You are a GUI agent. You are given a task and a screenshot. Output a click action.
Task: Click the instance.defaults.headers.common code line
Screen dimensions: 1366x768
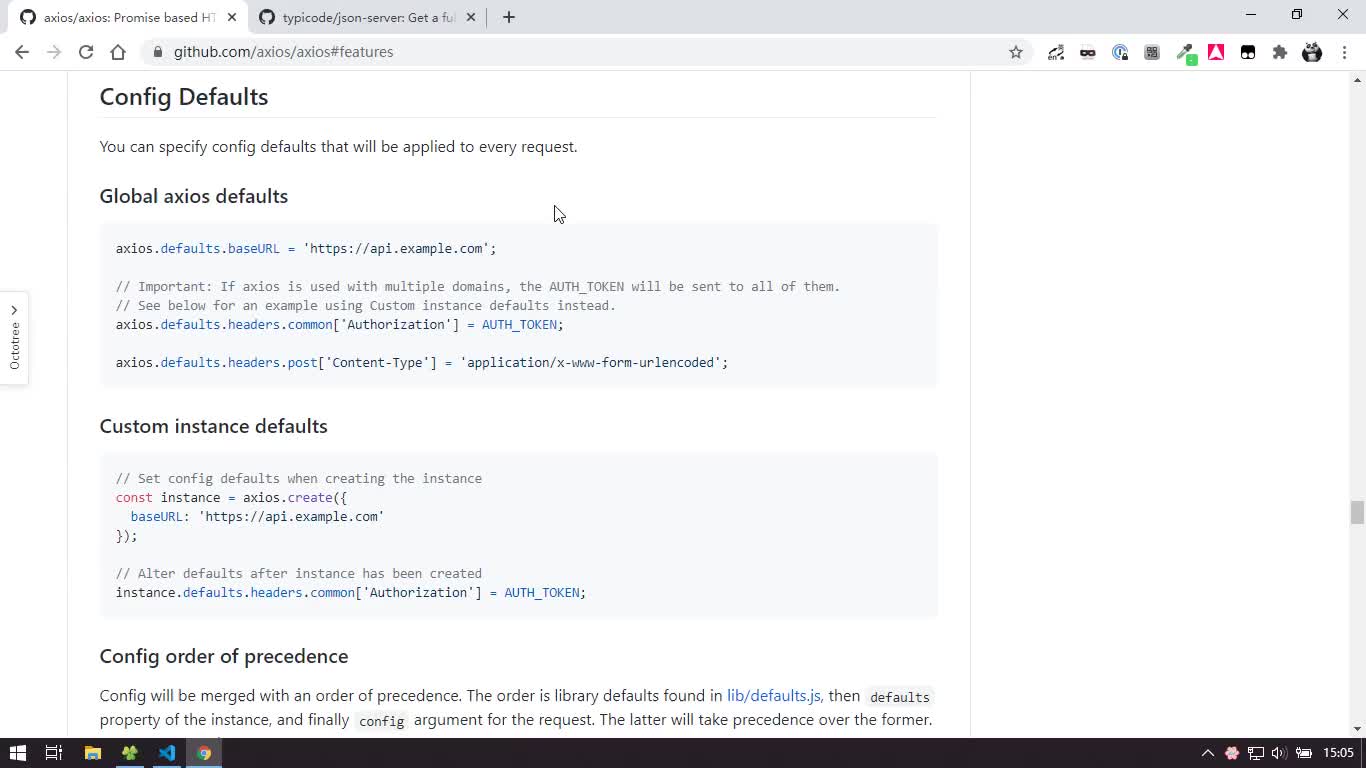coord(351,592)
